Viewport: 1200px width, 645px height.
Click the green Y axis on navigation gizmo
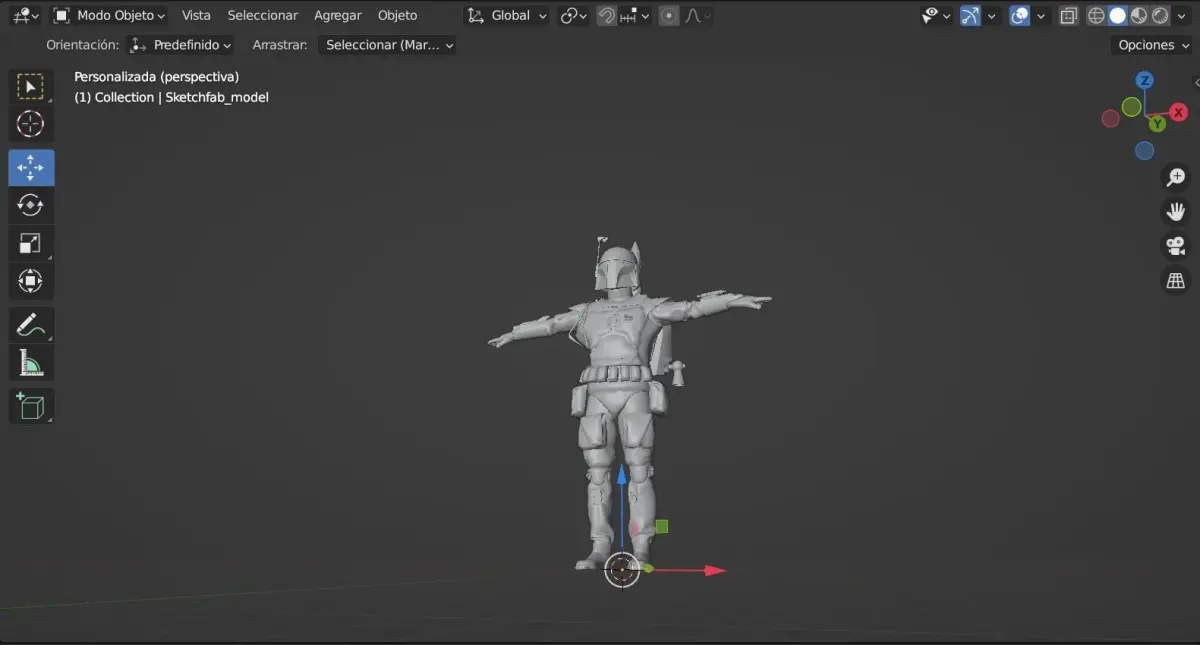tap(1157, 124)
